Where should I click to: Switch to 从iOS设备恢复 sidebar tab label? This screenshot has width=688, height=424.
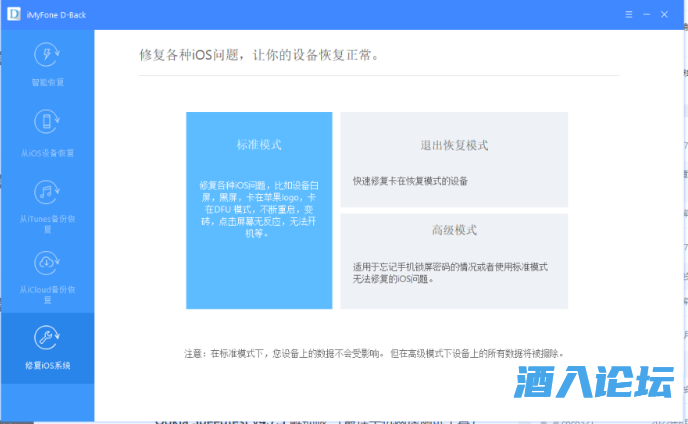click(47, 153)
